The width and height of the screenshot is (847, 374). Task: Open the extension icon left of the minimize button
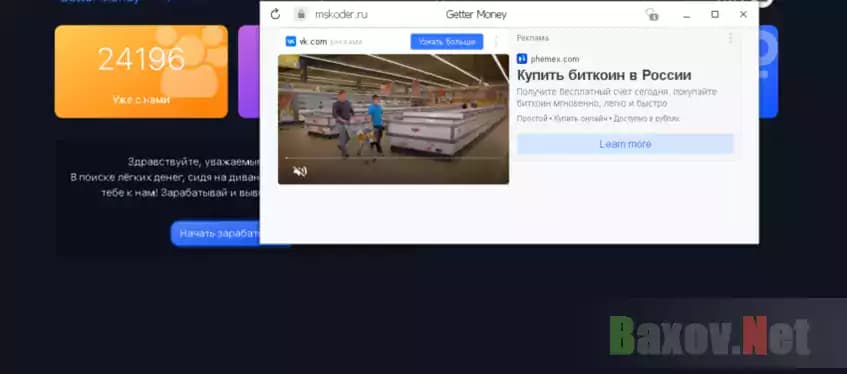(653, 15)
